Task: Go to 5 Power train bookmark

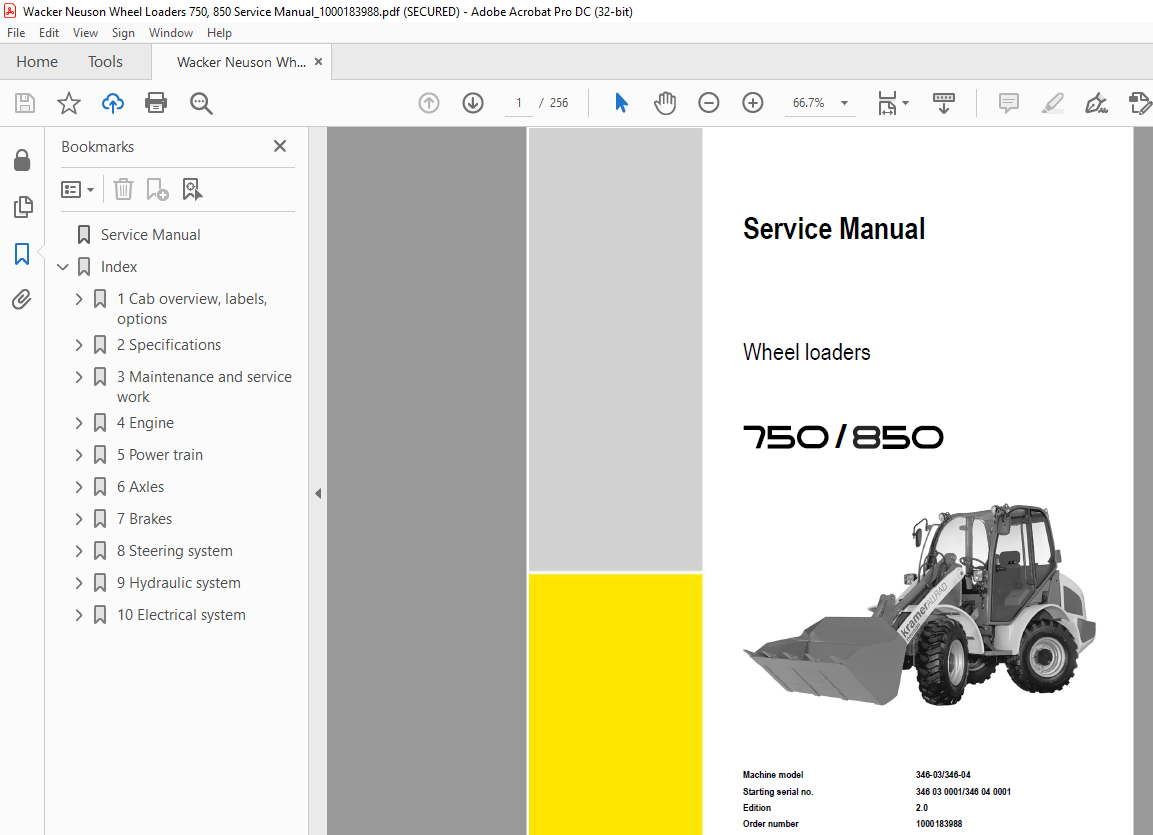Action: 160,455
